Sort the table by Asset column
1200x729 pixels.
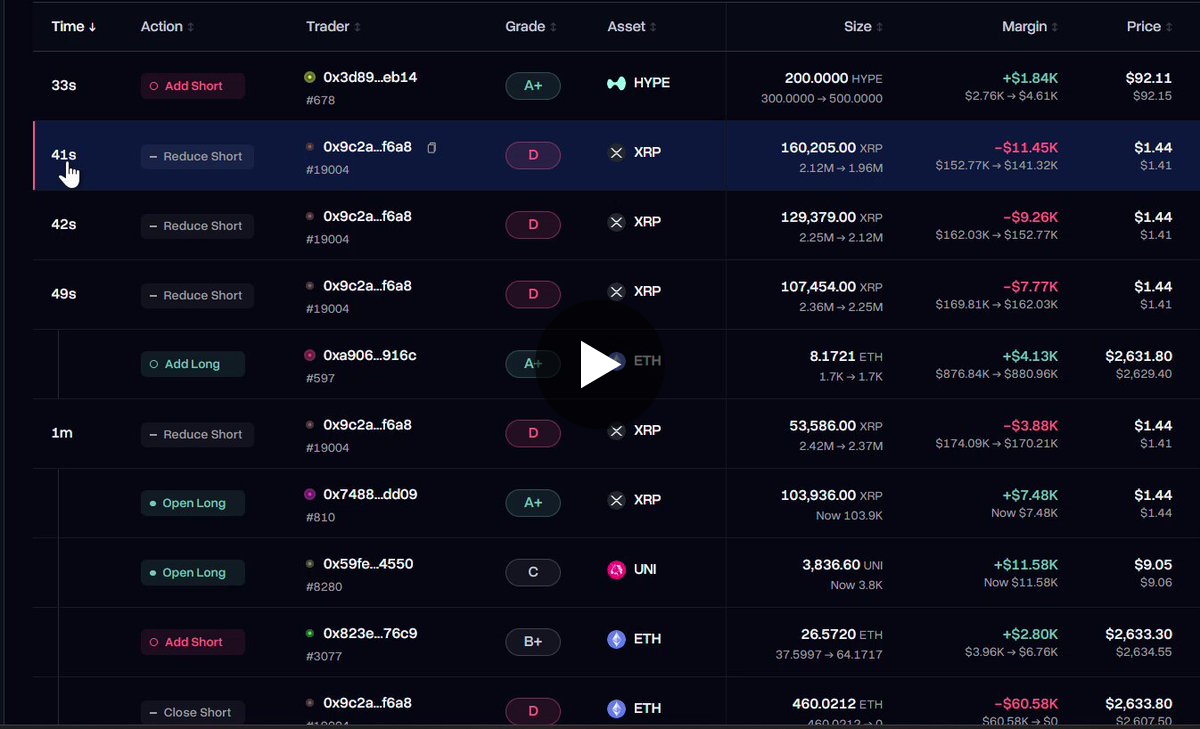click(x=632, y=27)
